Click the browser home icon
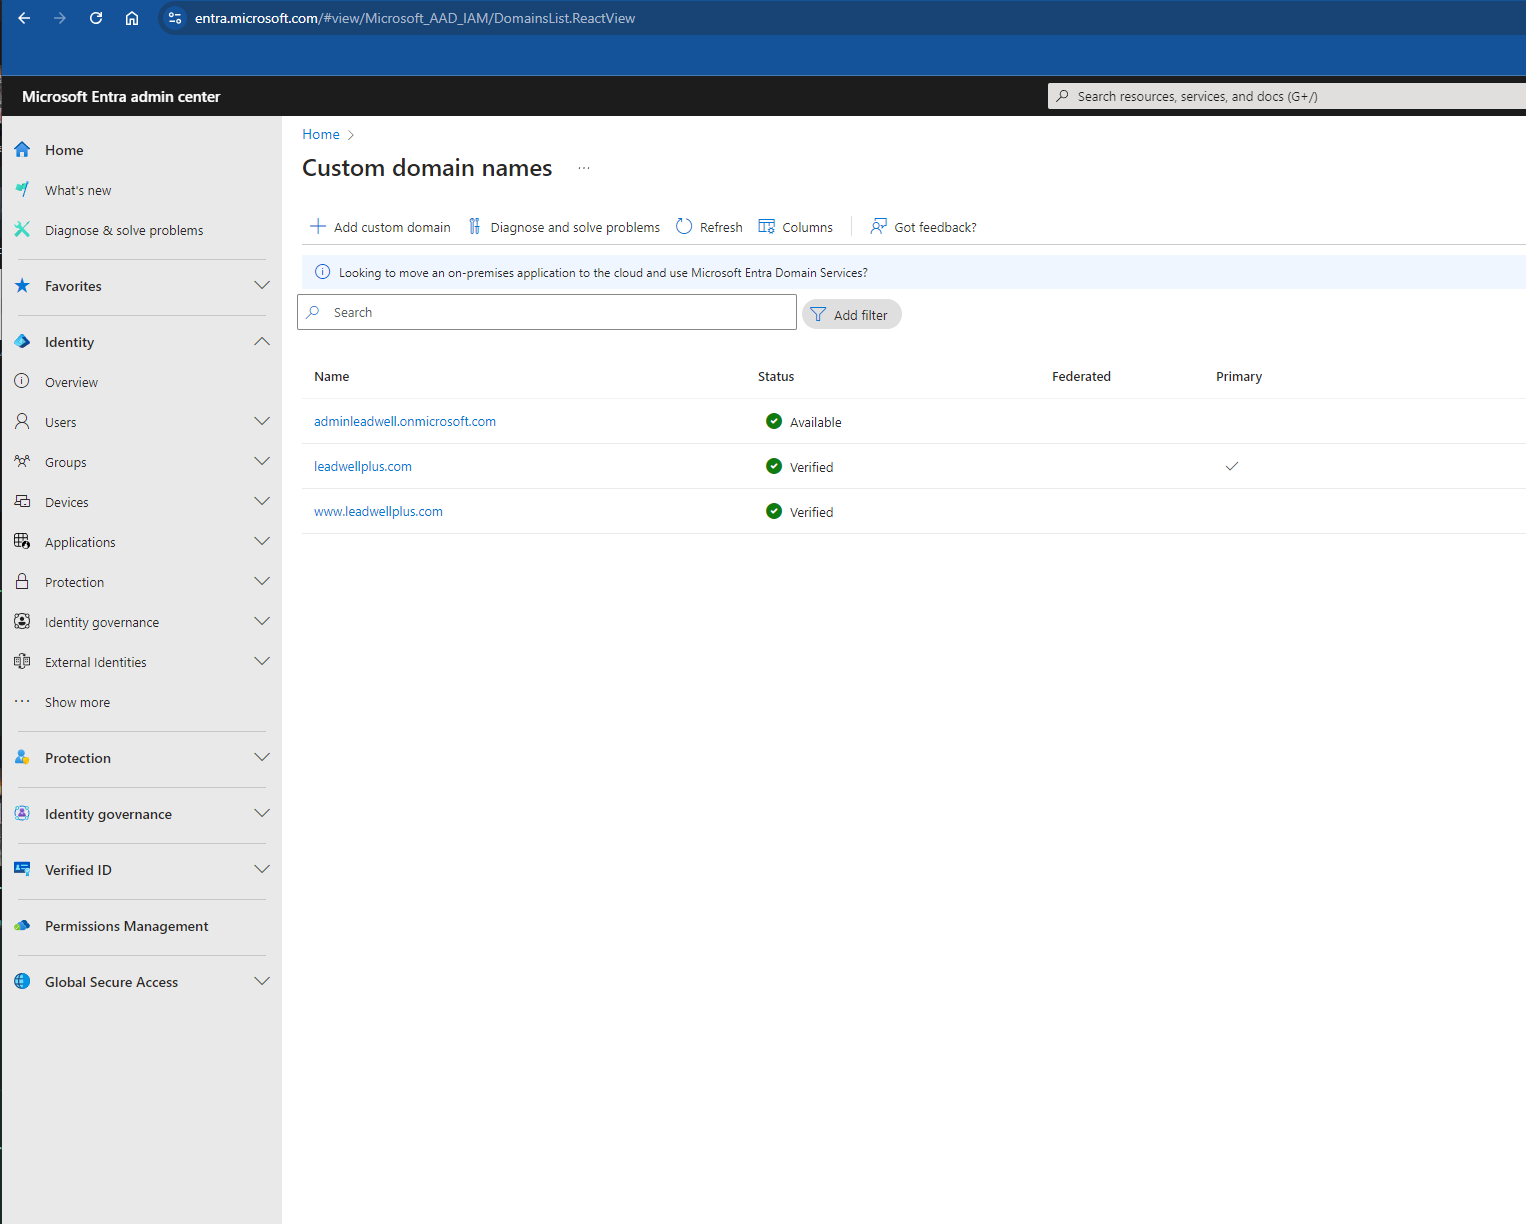 [x=132, y=18]
